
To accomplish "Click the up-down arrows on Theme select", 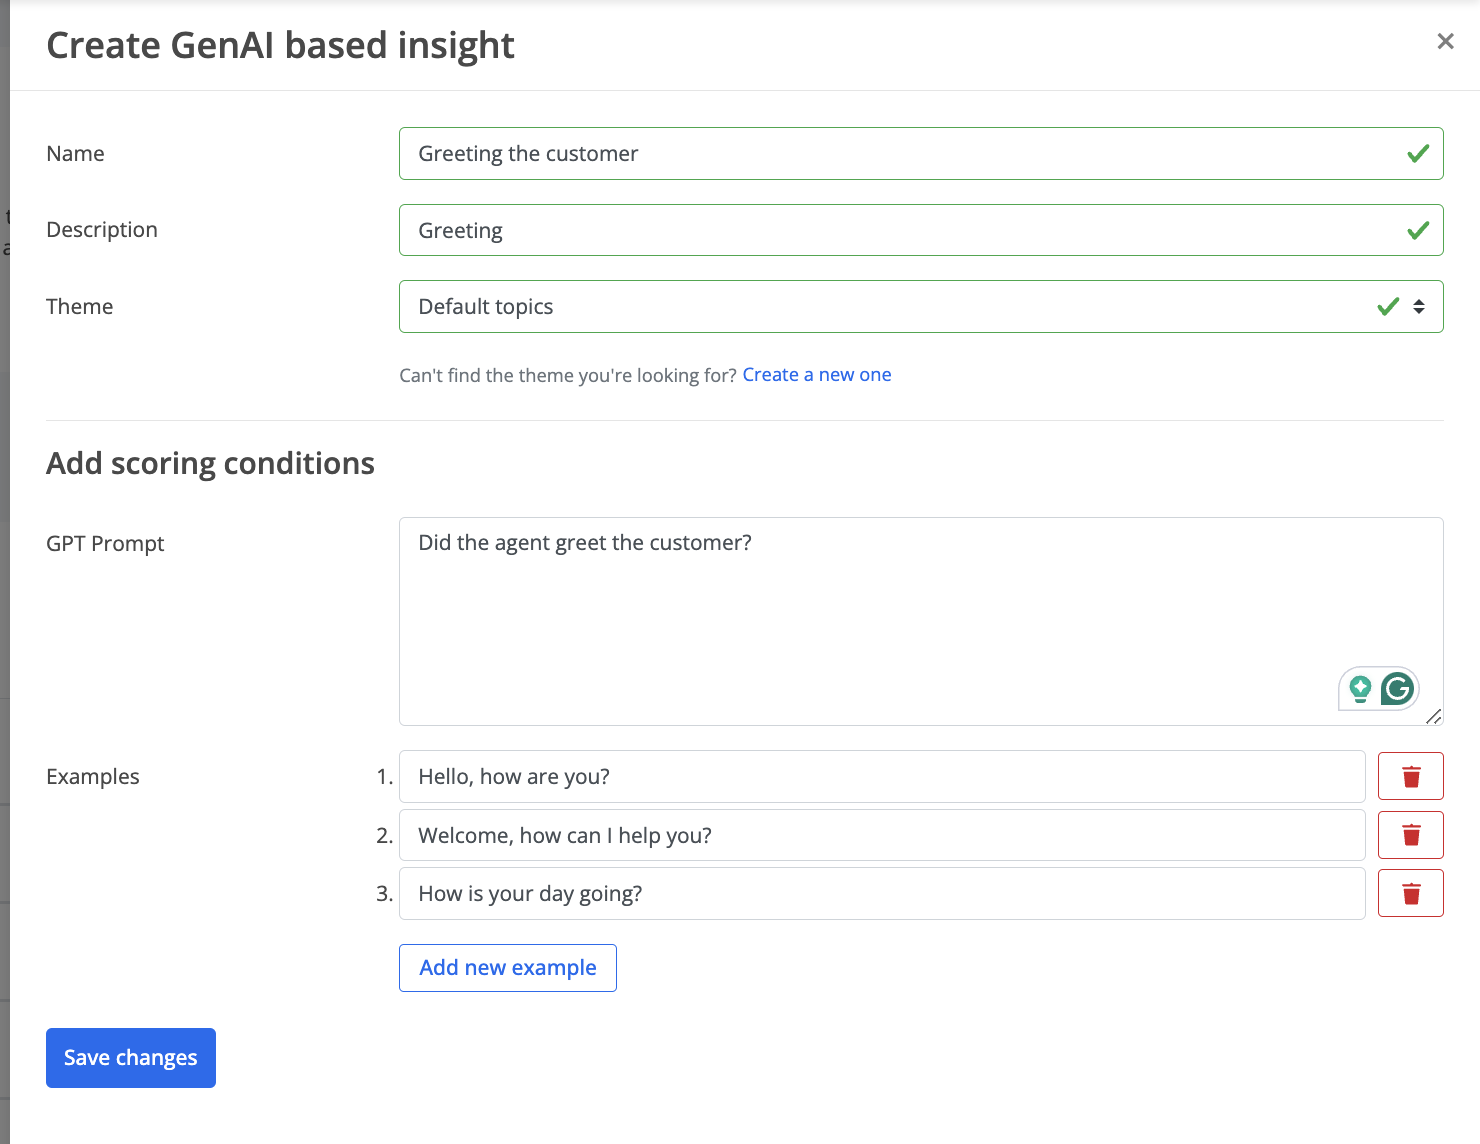I will [x=1419, y=306].
